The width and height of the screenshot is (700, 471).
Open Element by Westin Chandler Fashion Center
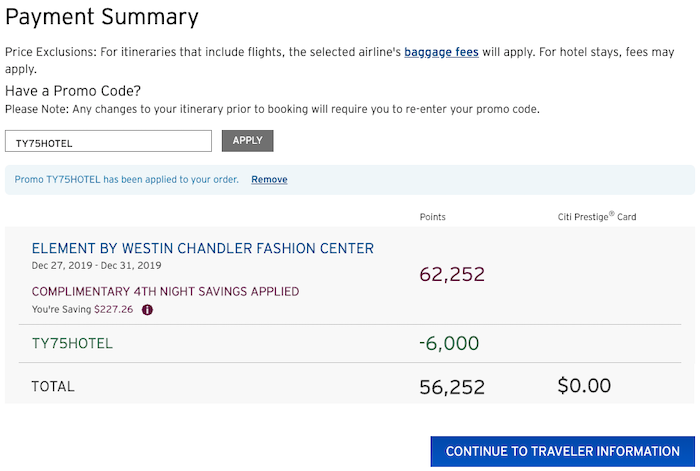coord(203,248)
